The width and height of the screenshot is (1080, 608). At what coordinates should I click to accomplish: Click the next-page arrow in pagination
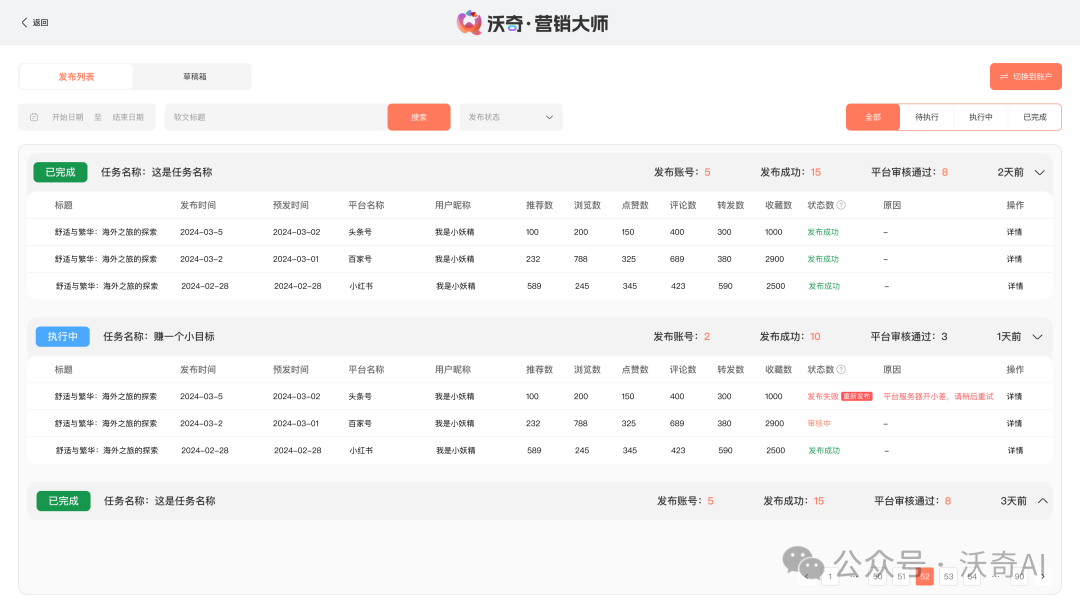[x=1042, y=576]
